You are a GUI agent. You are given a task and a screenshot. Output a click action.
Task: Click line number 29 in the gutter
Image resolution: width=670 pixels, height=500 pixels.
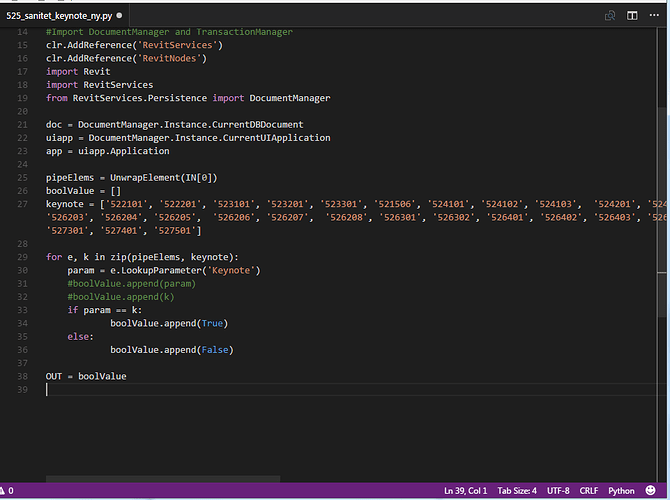(24, 258)
